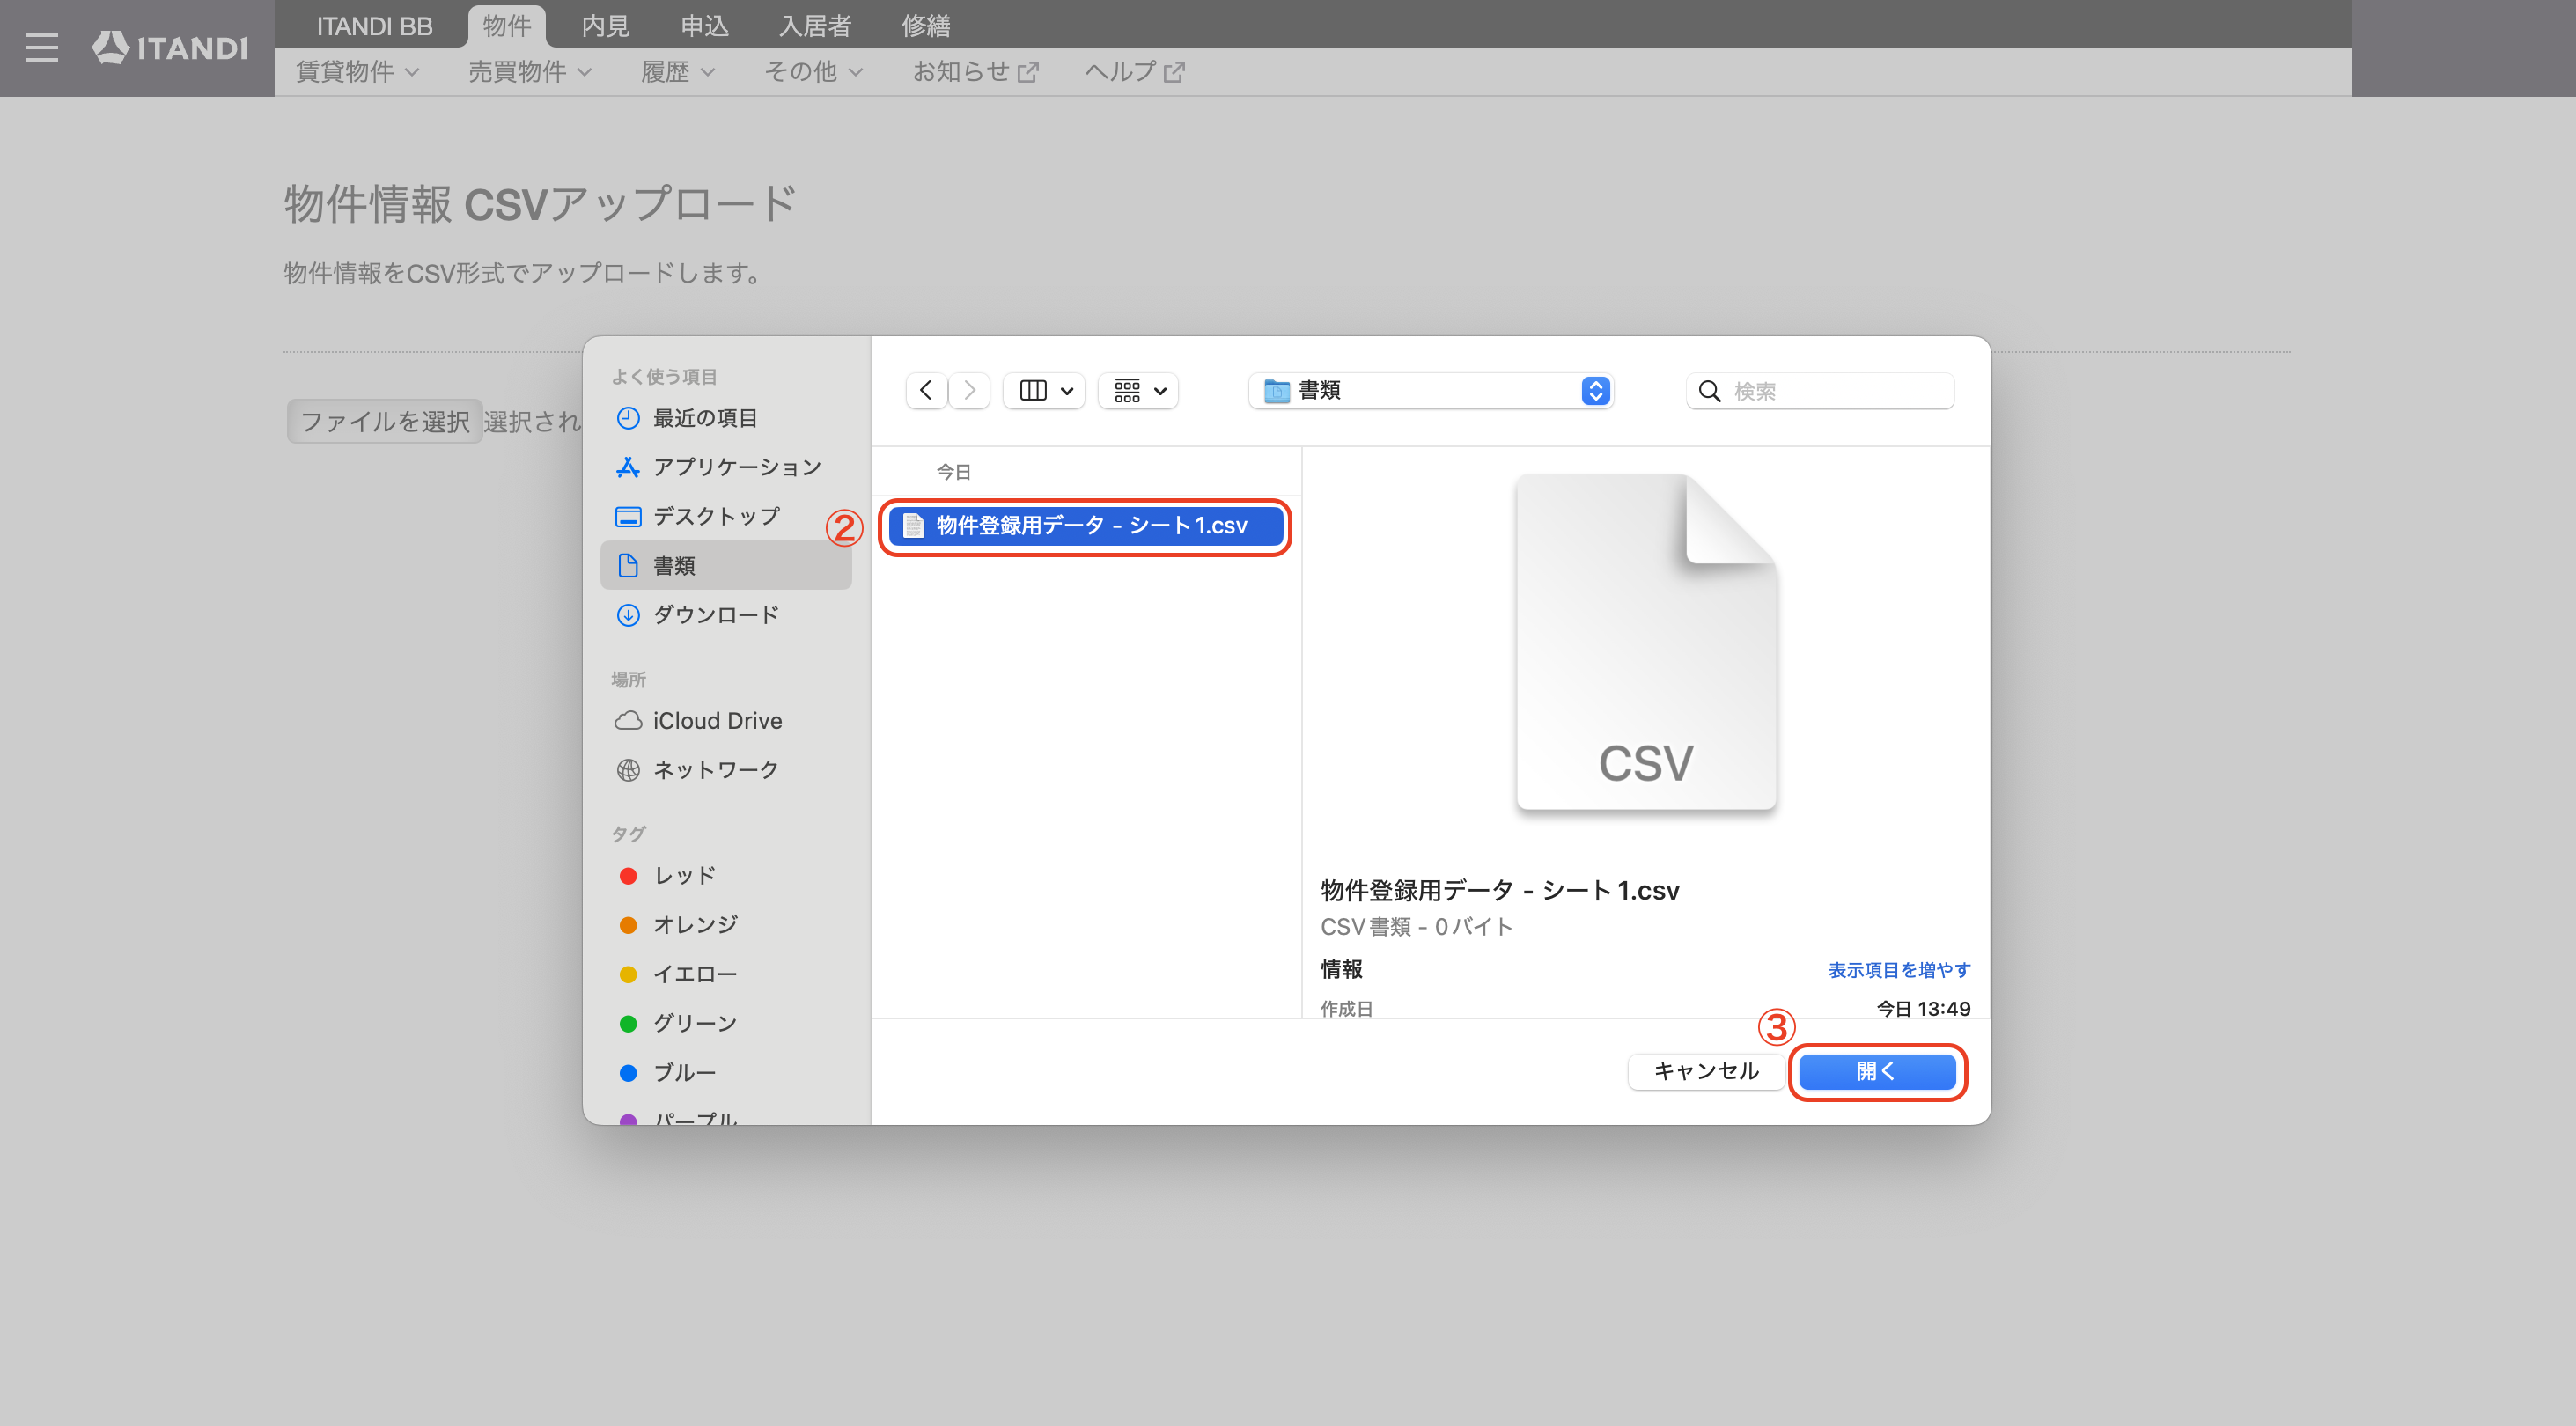The image size is (2576, 1426).
Task: Click the Documents page icon in sidebar
Action: 628,565
